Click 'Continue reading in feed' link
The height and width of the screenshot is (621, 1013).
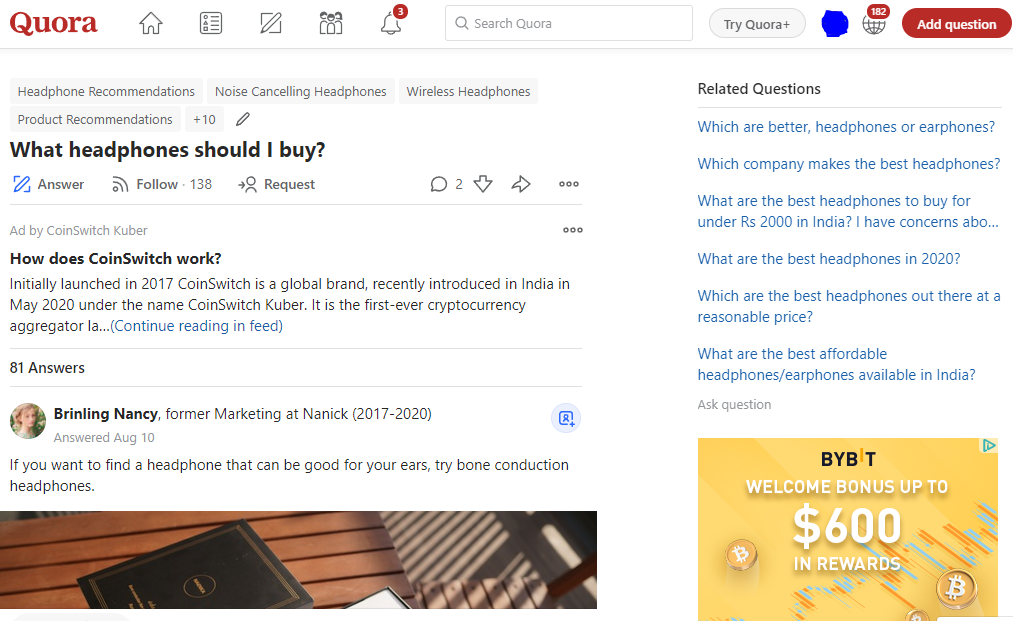tap(196, 326)
